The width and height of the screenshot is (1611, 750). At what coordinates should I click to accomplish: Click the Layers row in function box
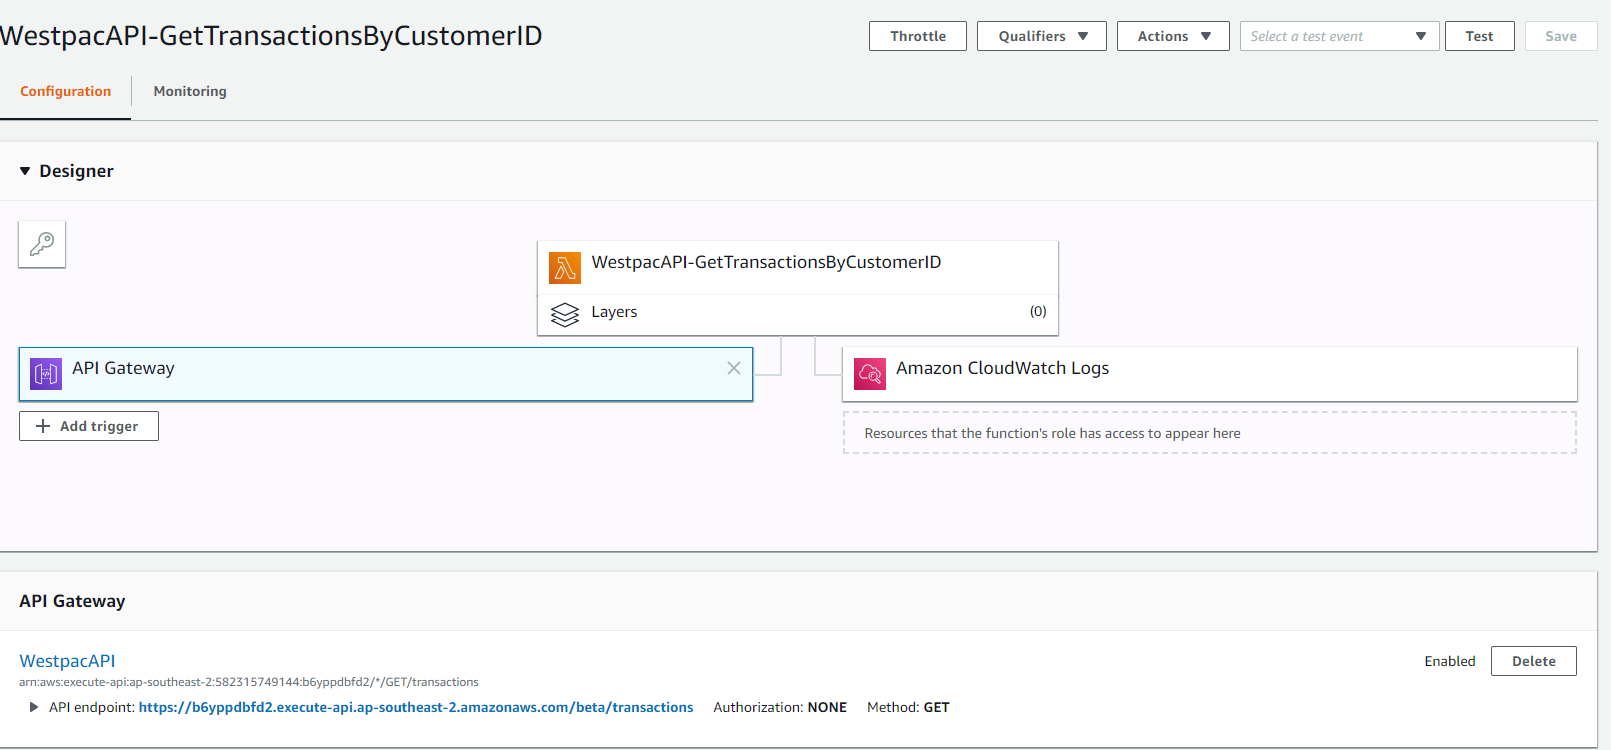coord(798,315)
